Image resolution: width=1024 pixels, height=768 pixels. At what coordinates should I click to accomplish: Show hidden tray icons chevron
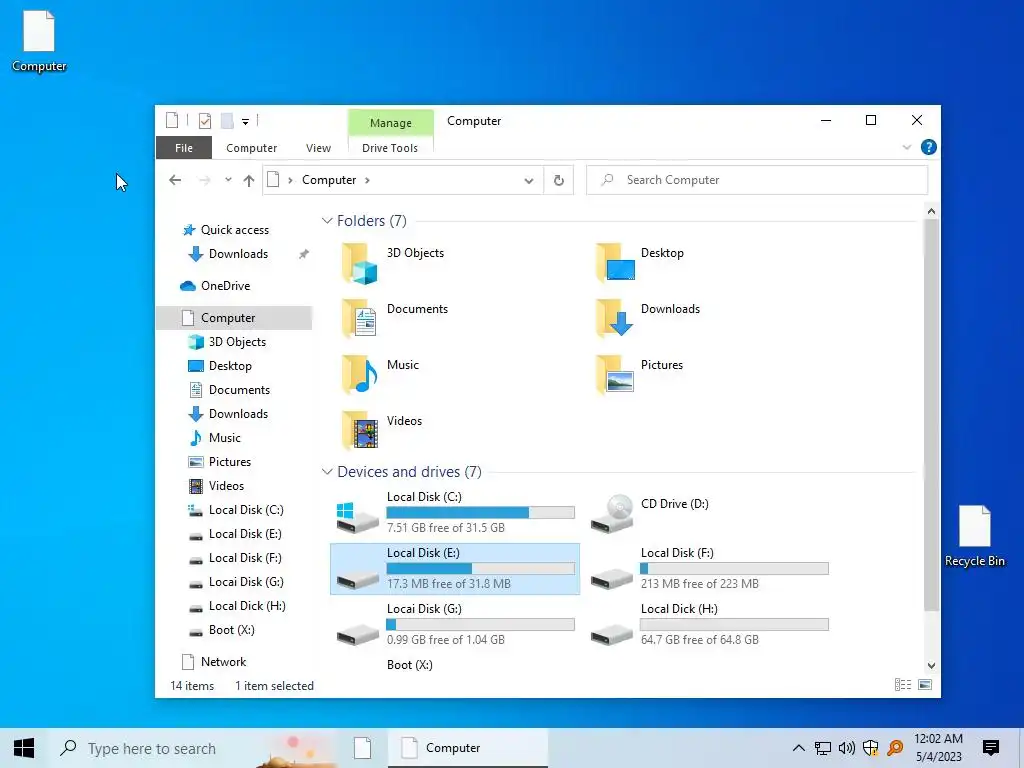pos(798,748)
